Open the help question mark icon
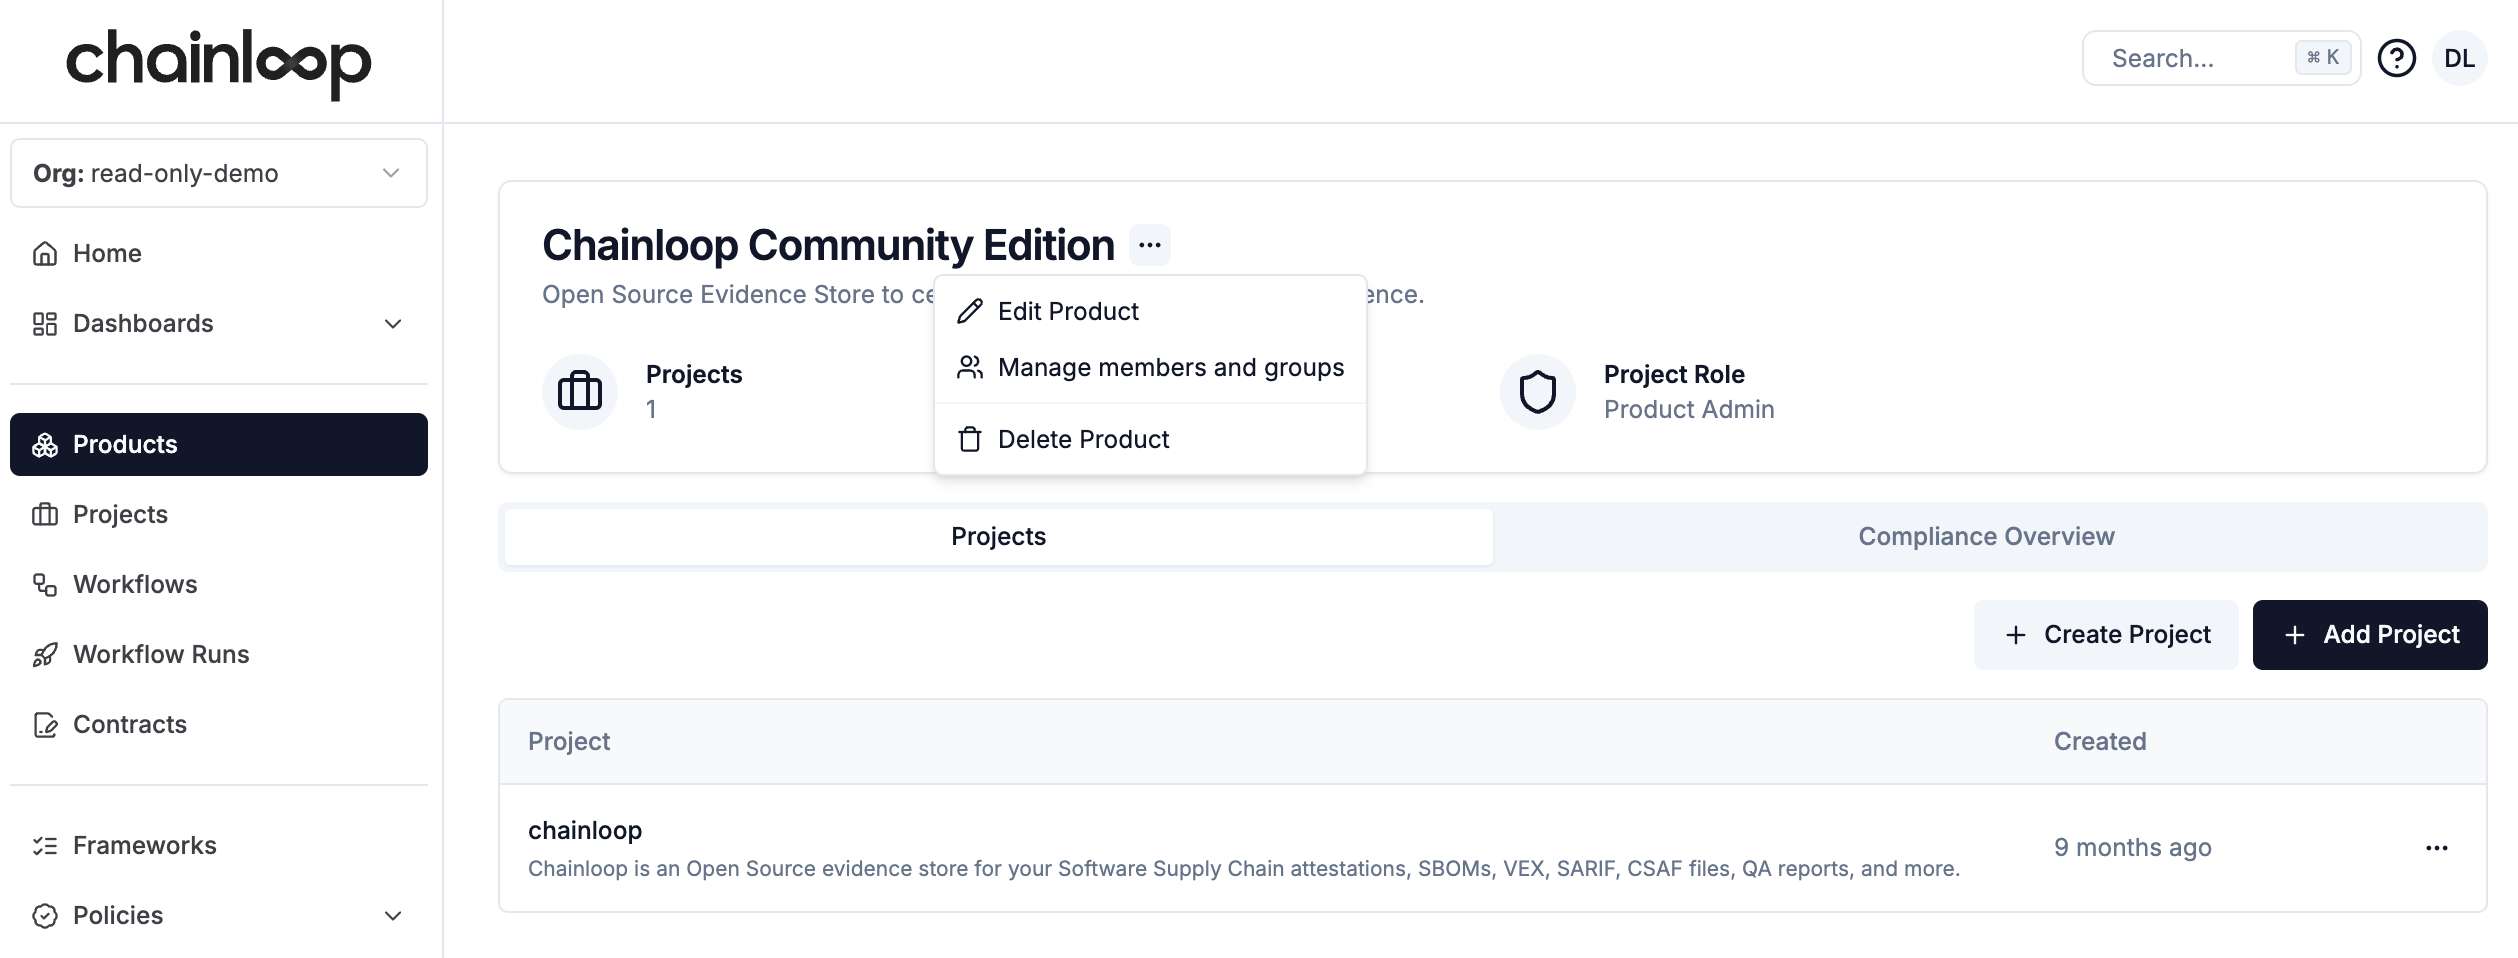The height and width of the screenshot is (958, 2518). 2397,57
